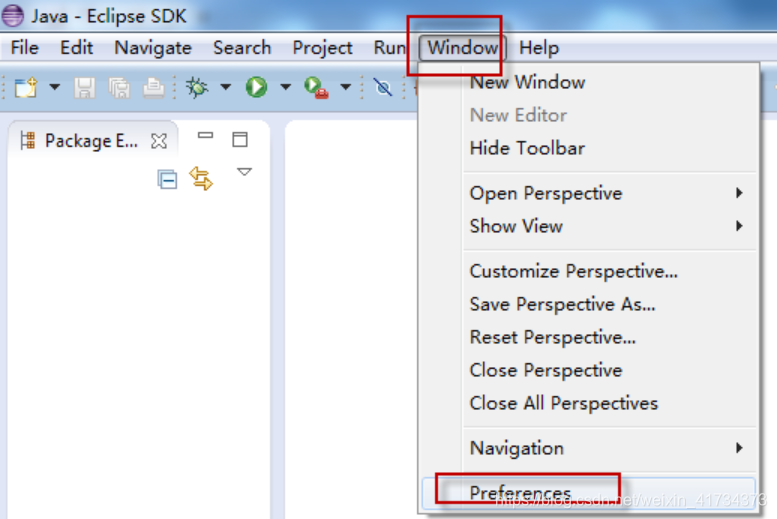Open the Navigate menu

[153, 48]
